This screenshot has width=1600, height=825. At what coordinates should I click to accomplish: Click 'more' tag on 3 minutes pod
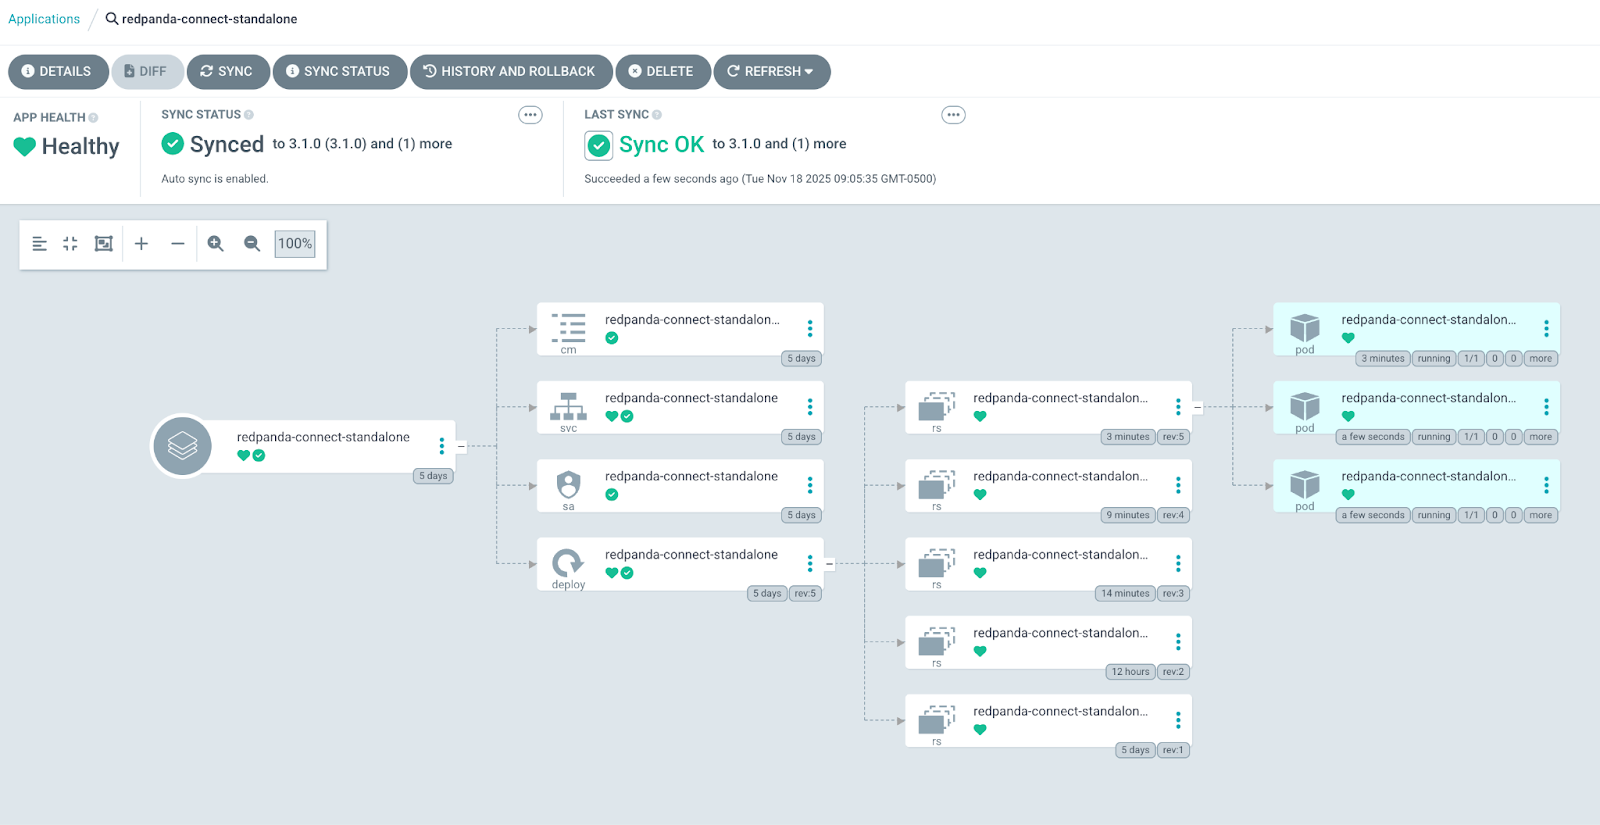click(1541, 359)
